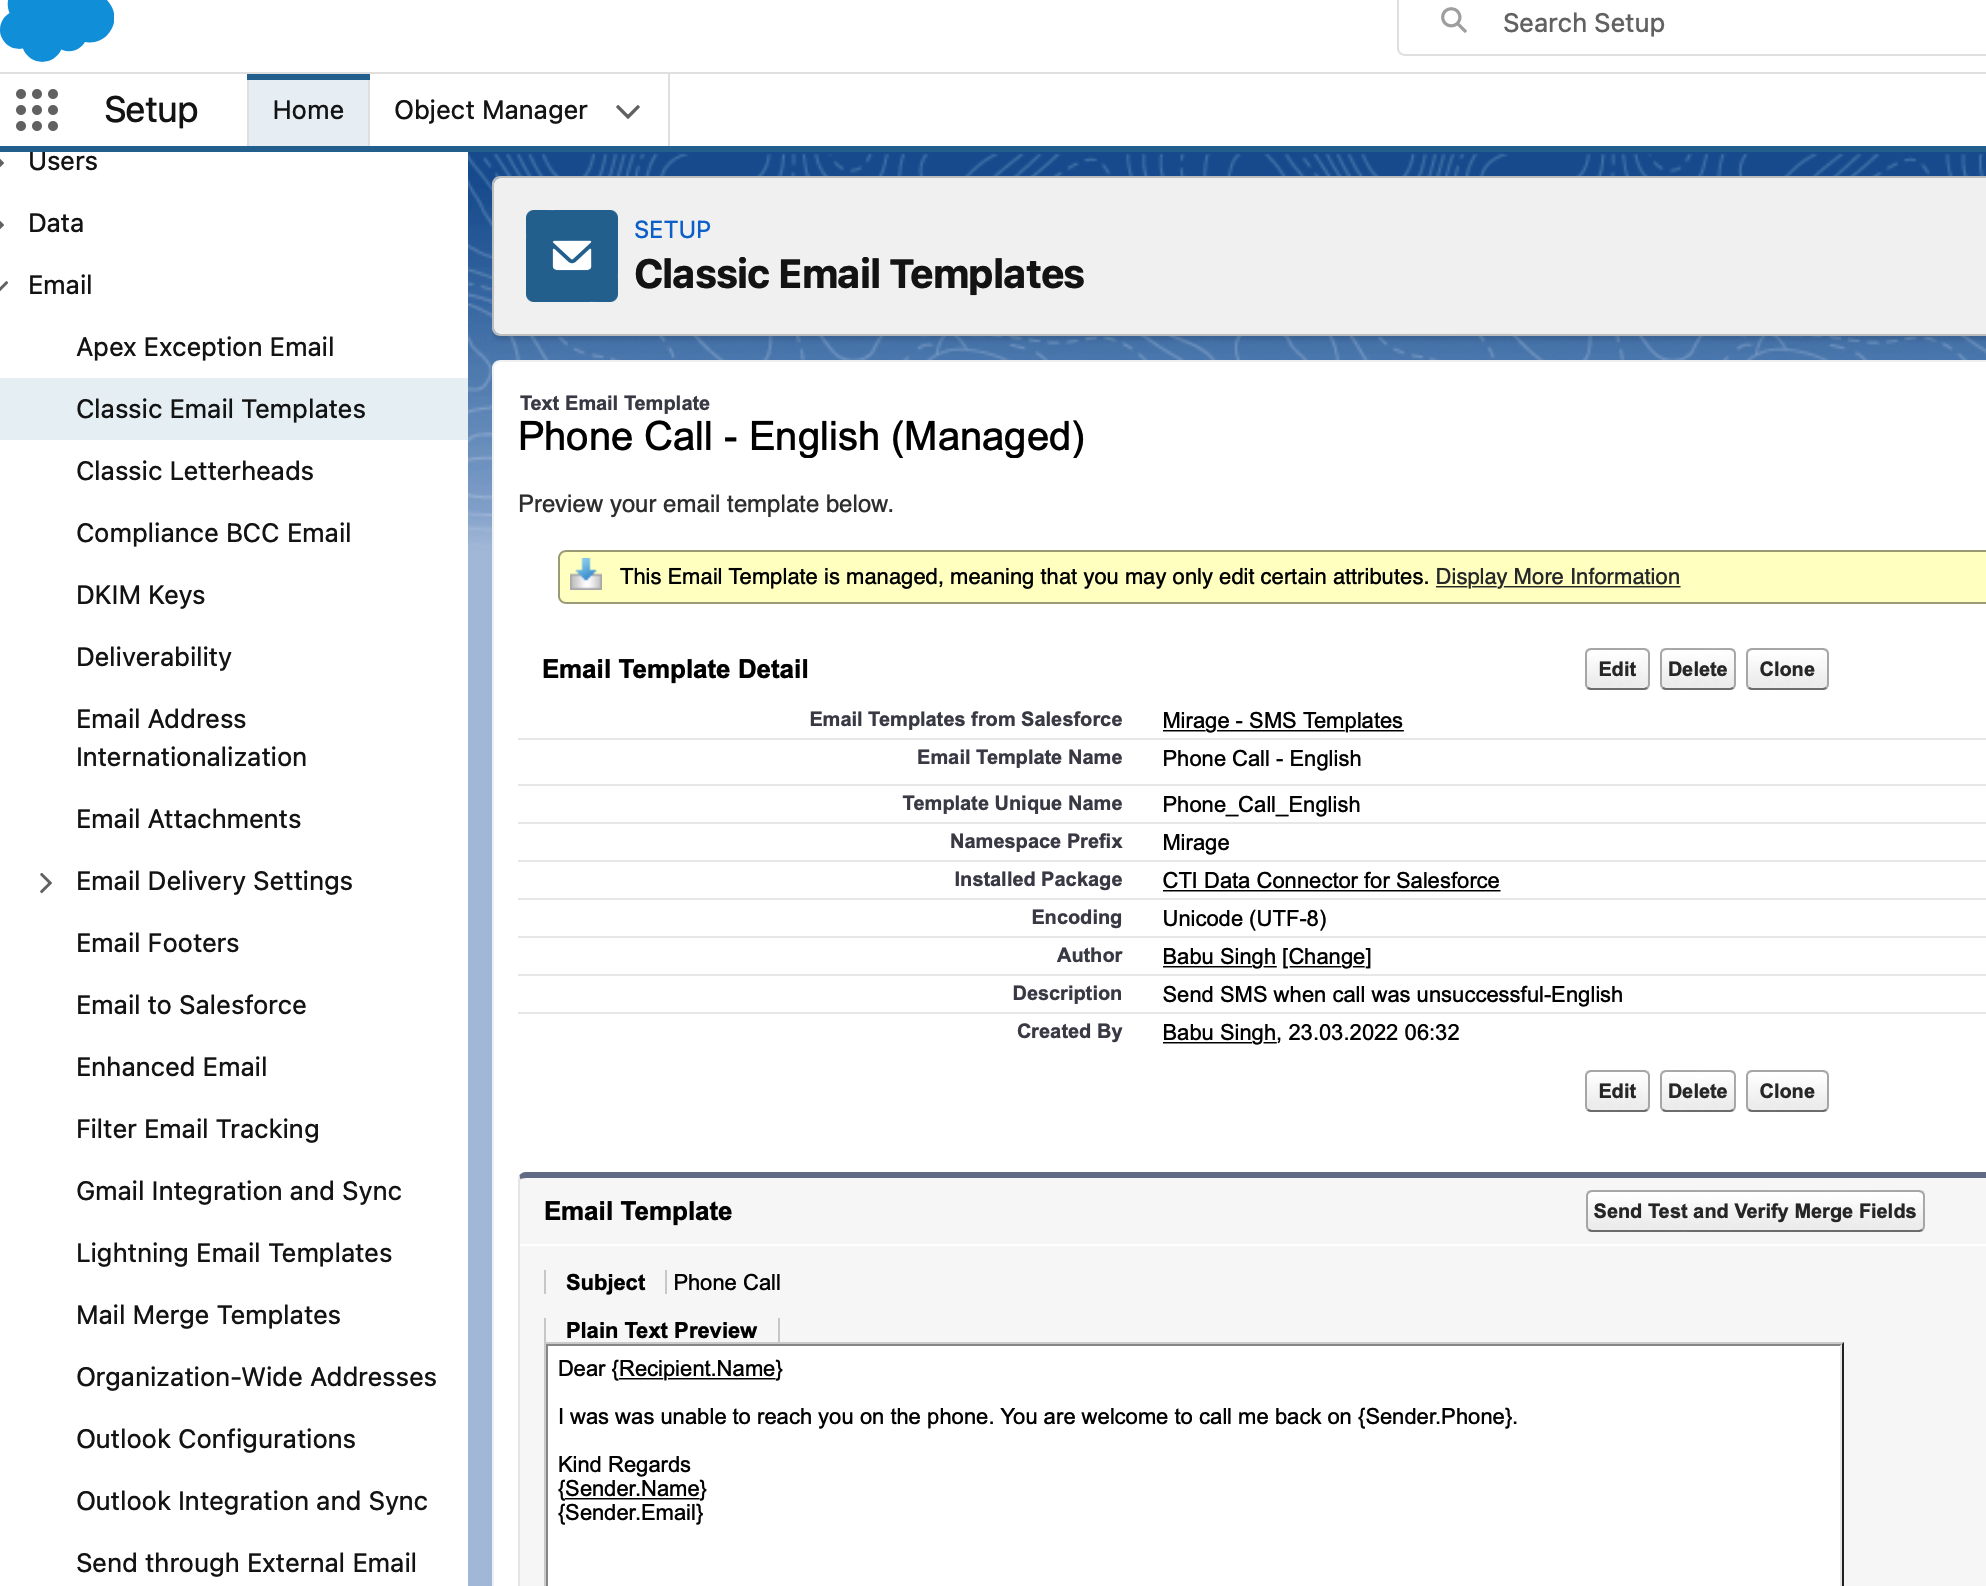
Task: Click the bottom Clone button
Action: [1787, 1091]
